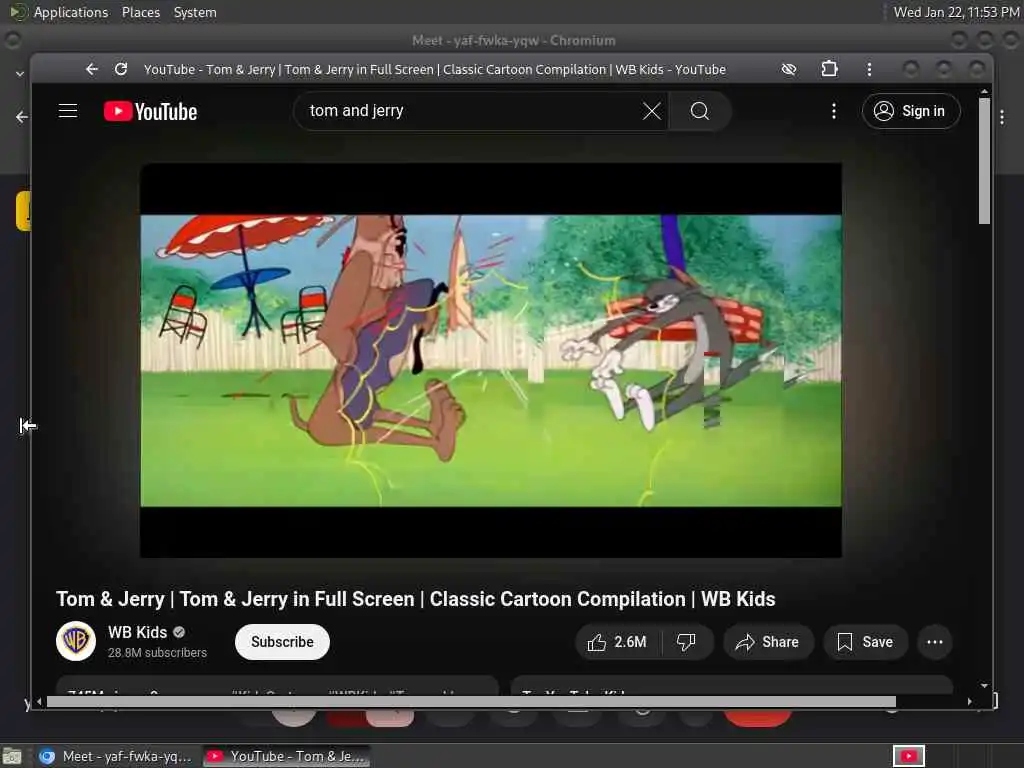This screenshot has width=1024, height=768.
Task: Open the System menu
Action: 195,12
